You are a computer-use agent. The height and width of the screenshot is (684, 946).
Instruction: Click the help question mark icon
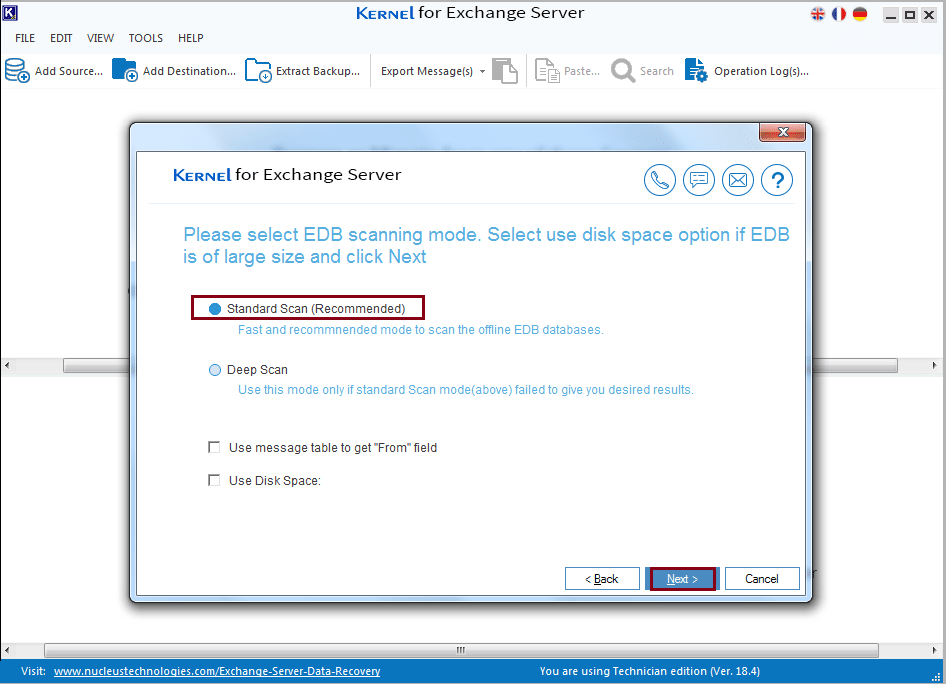(777, 180)
